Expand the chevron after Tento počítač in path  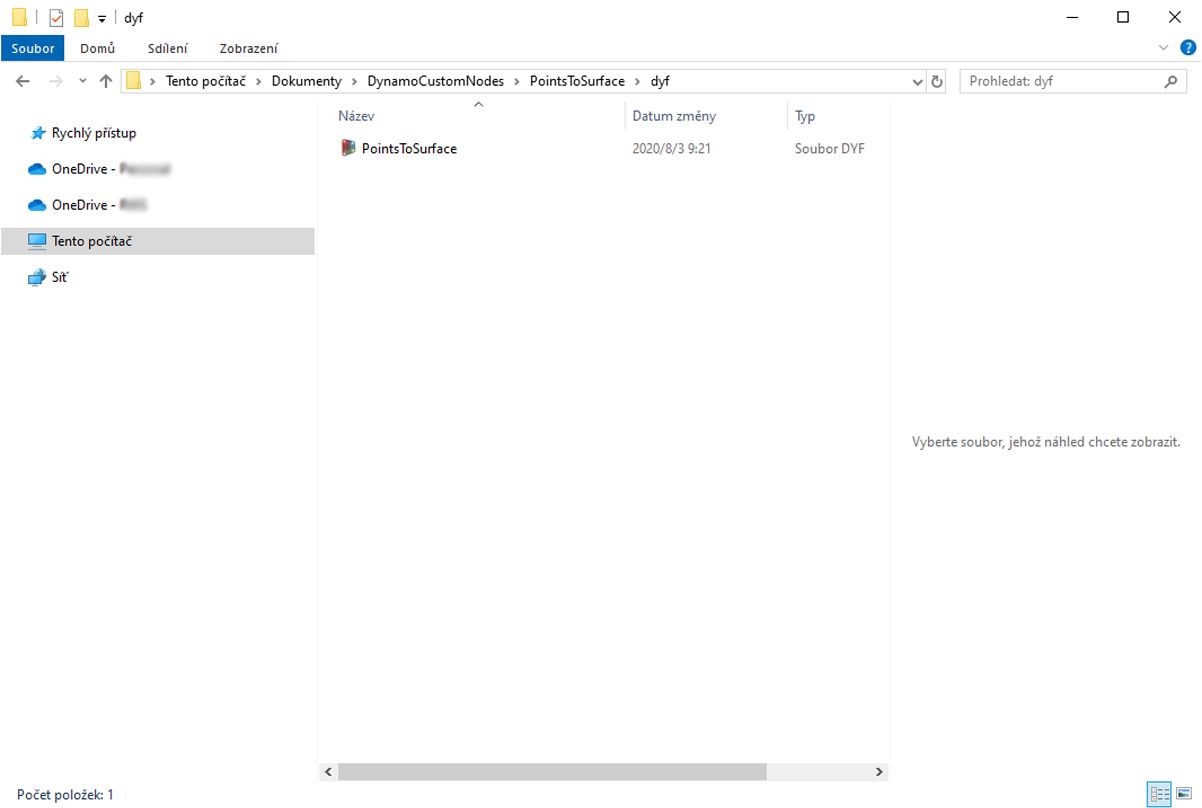258,82
